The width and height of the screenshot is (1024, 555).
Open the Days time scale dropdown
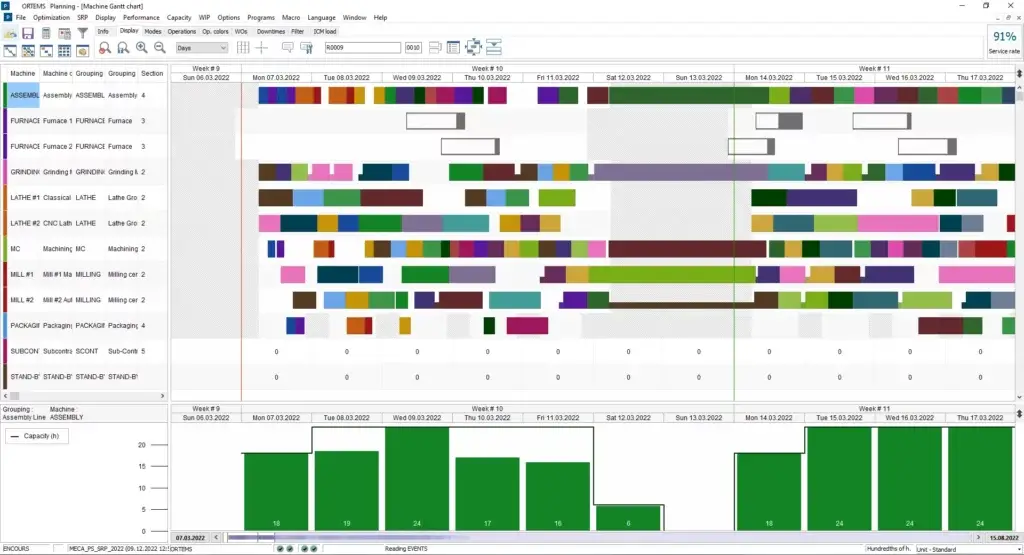click(201, 47)
